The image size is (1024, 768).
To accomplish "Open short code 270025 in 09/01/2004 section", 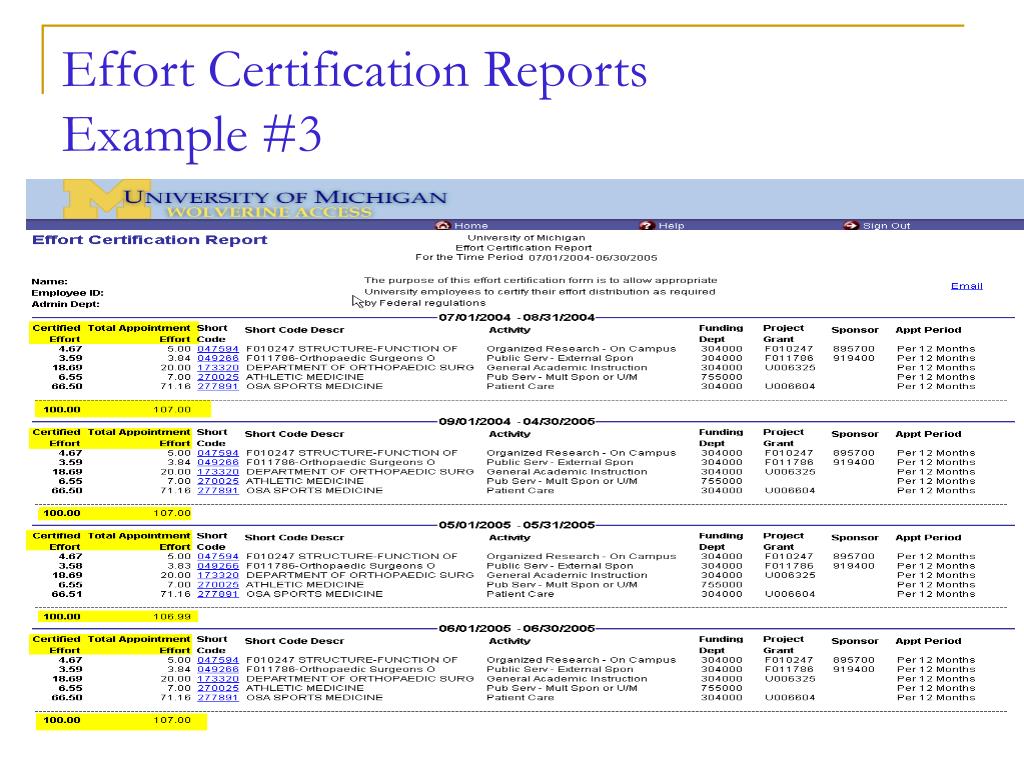I will [x=218, y=481].
